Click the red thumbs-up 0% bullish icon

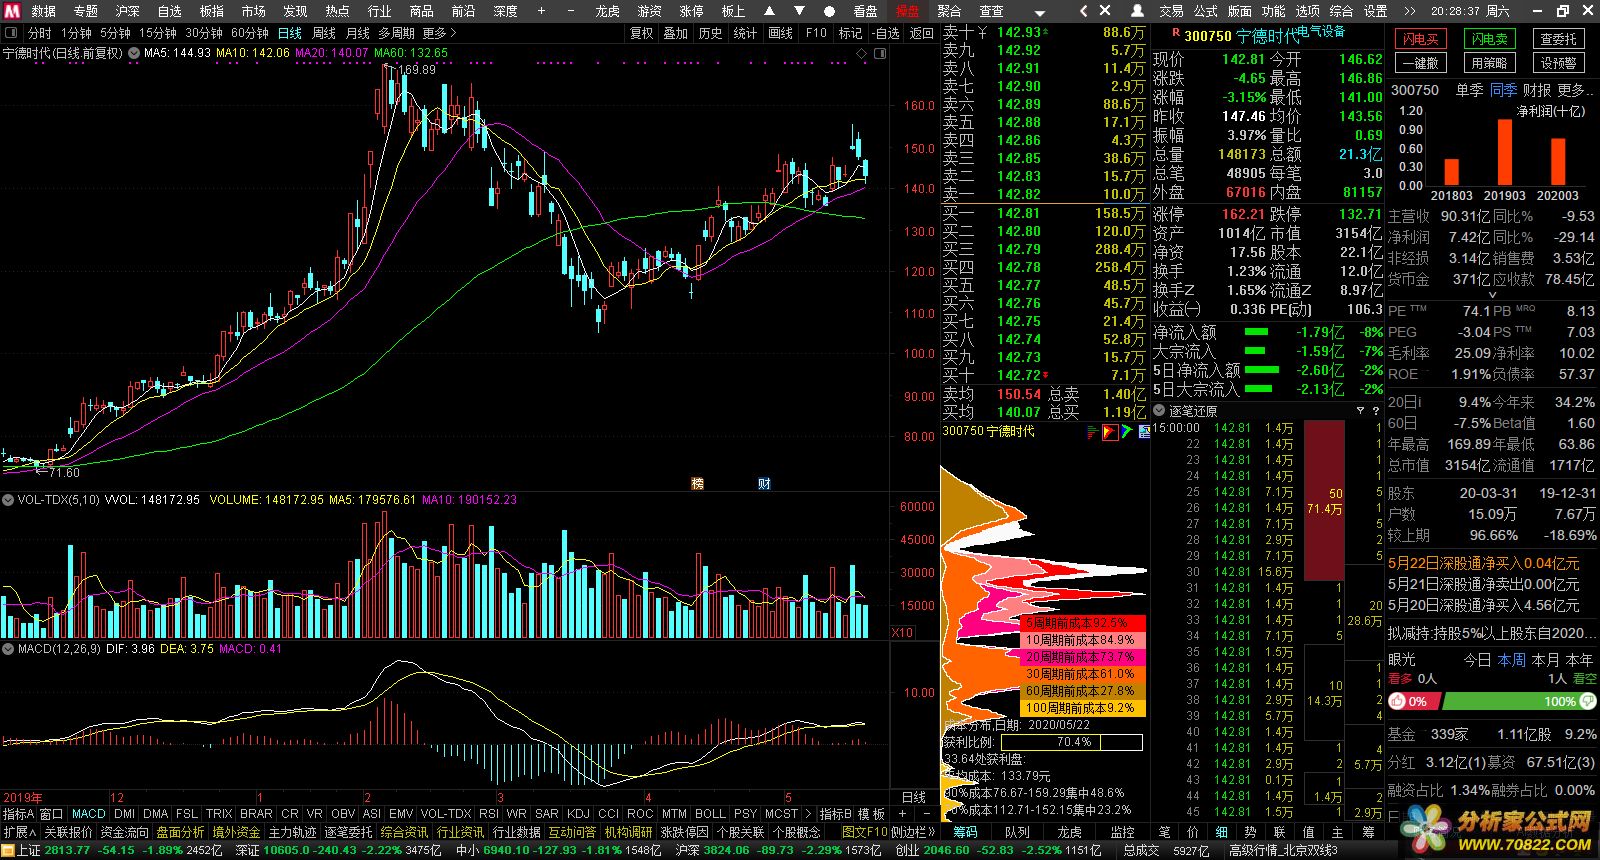tap(1398, 701)
